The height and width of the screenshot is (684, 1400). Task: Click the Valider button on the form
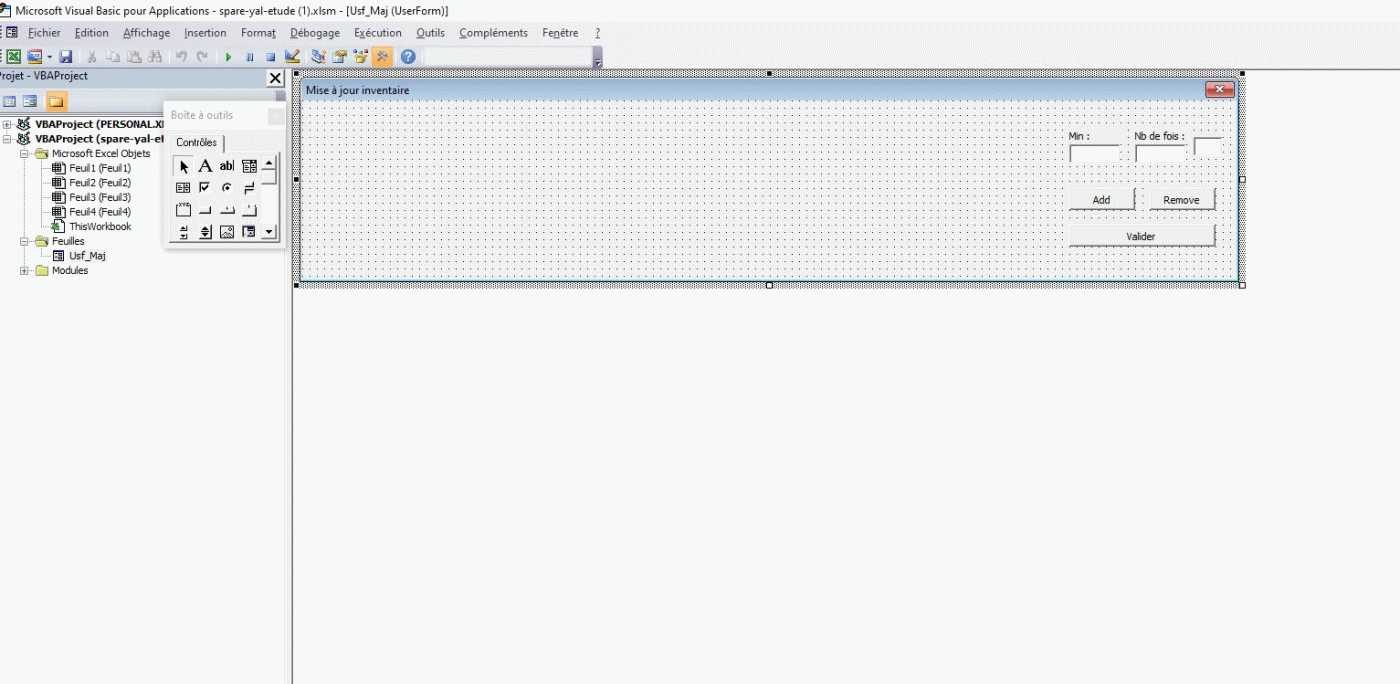point(1141,236)
